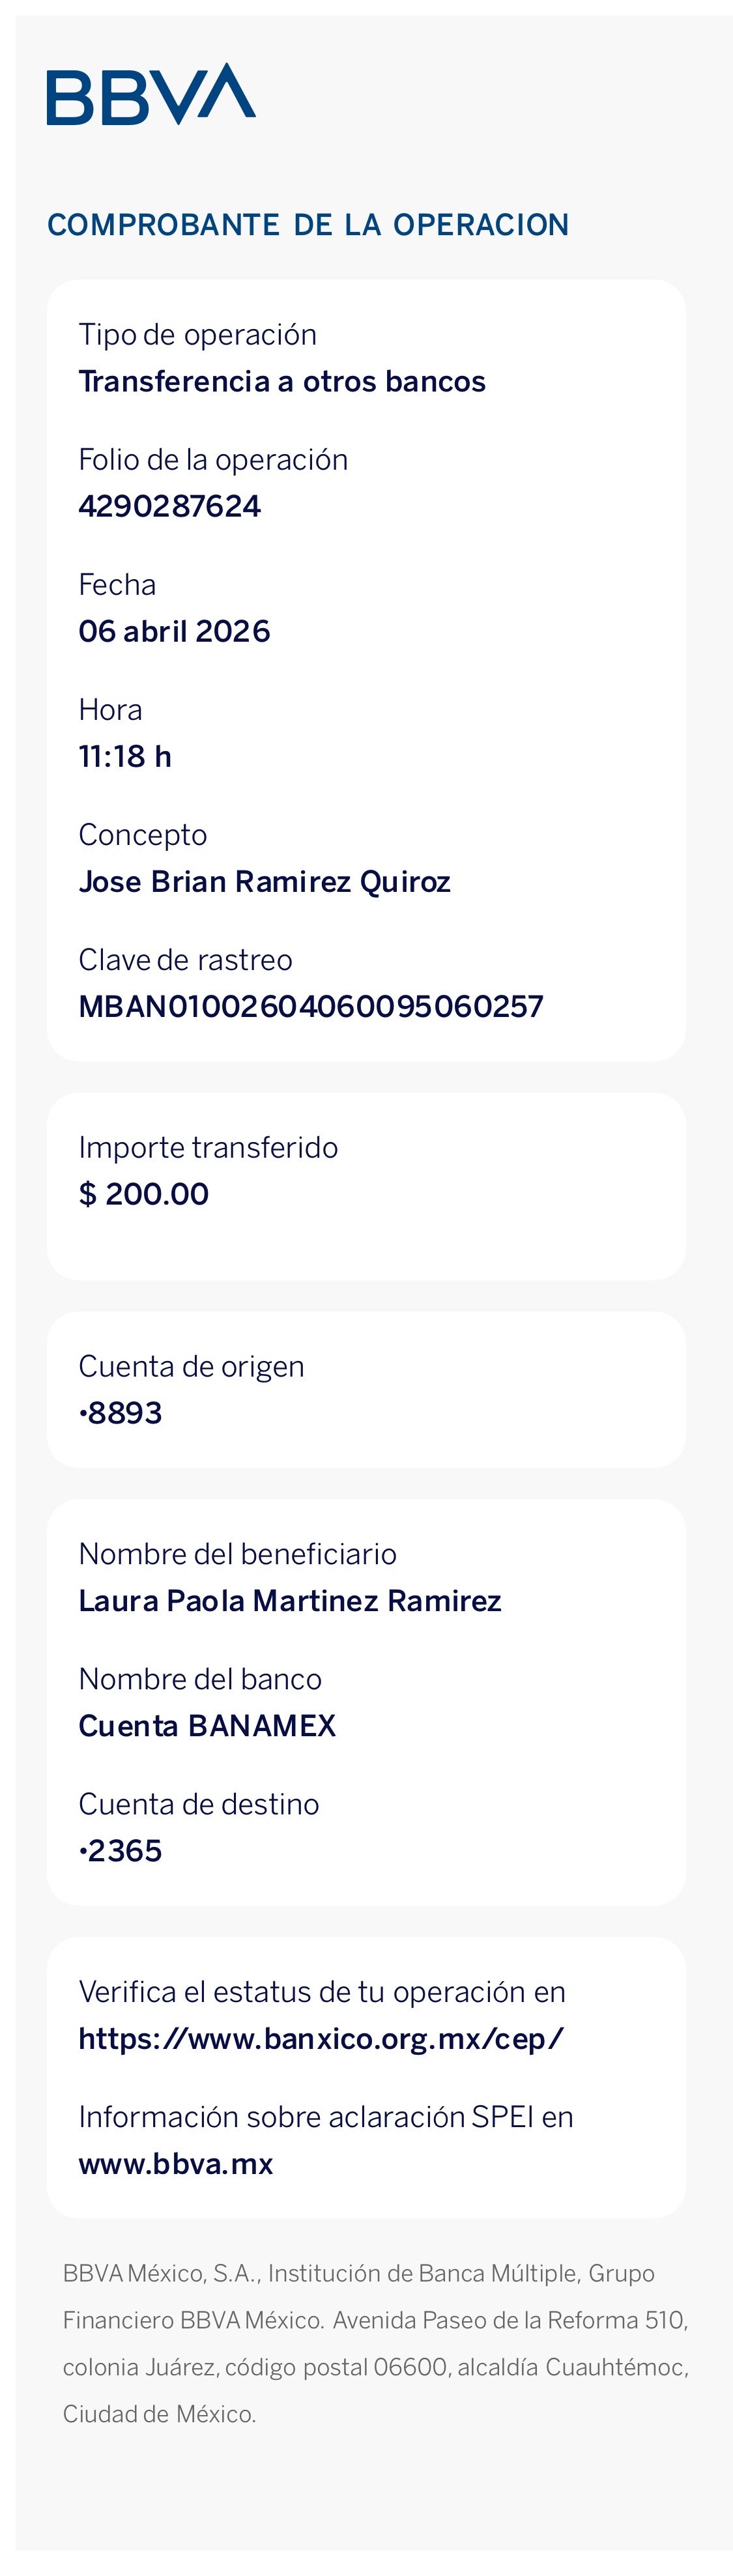This screenshot has height=2576, width=733.
Task: Select concept Jose Brian Ramirez Quiroz
Action: pos(264,881)
